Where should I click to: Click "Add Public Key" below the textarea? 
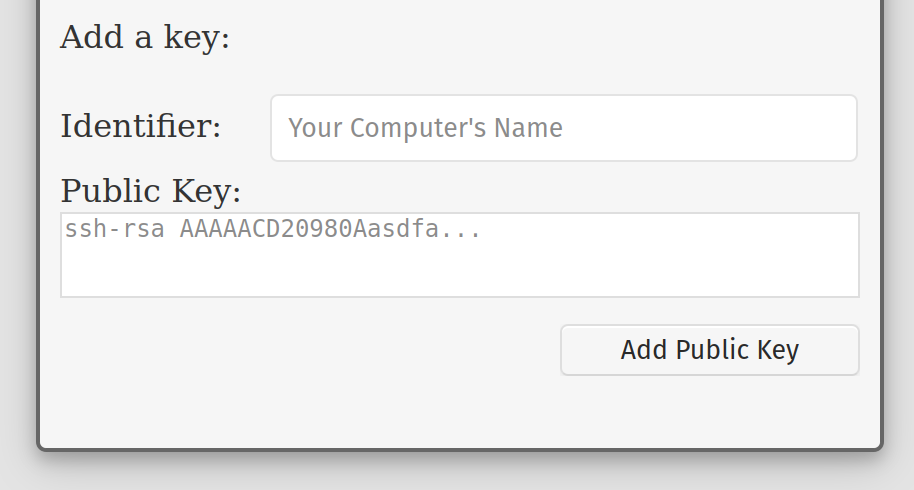point(709,350)
